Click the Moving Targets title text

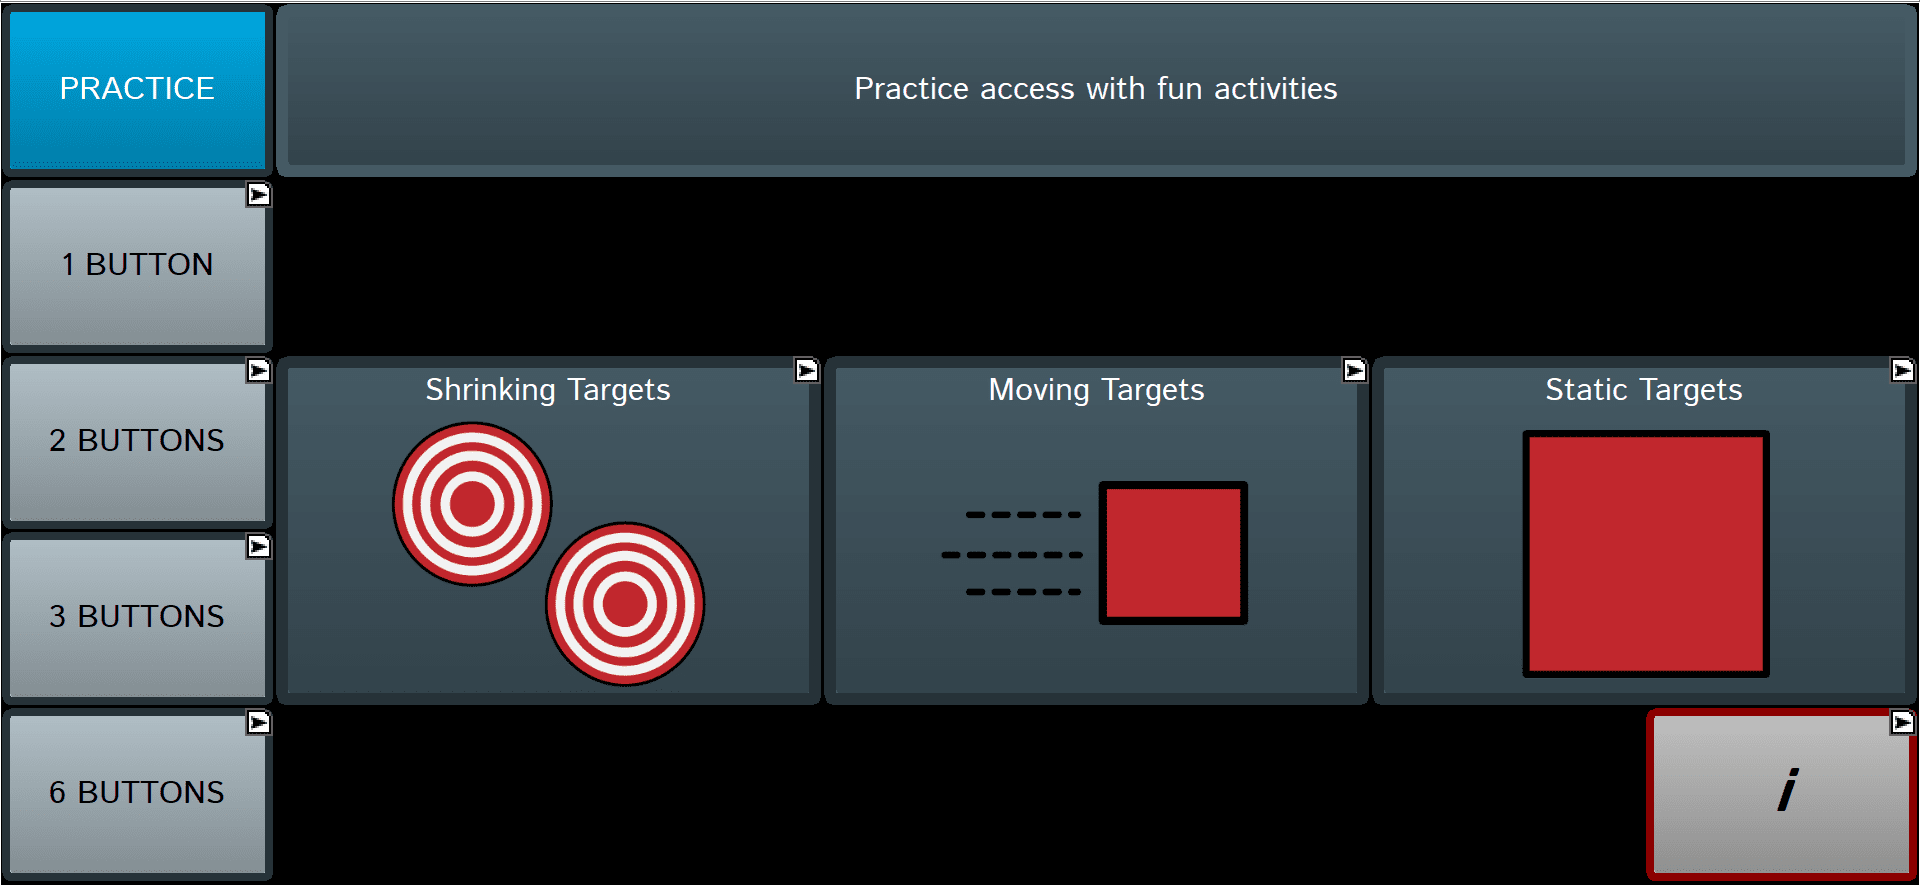(1096, 390)
